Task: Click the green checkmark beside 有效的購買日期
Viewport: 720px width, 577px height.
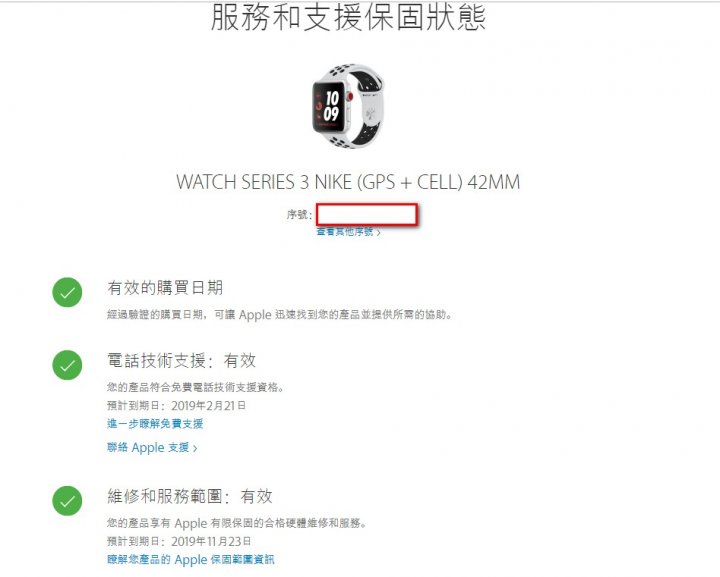Action: coord(67,292)
